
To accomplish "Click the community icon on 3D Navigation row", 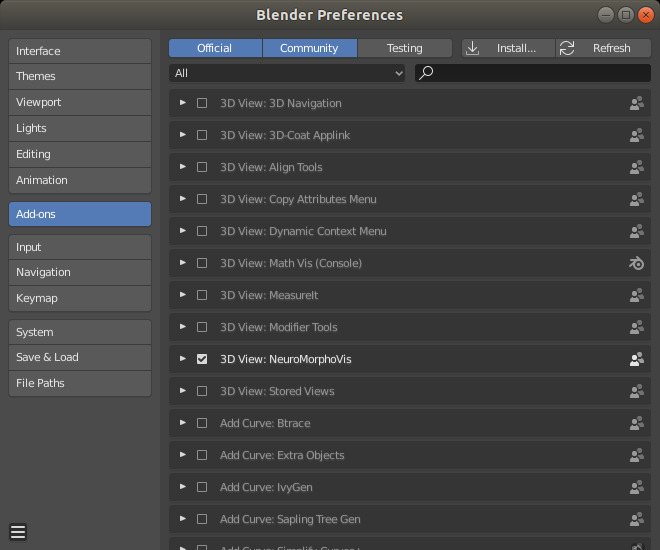I will [x=636, y=103].
